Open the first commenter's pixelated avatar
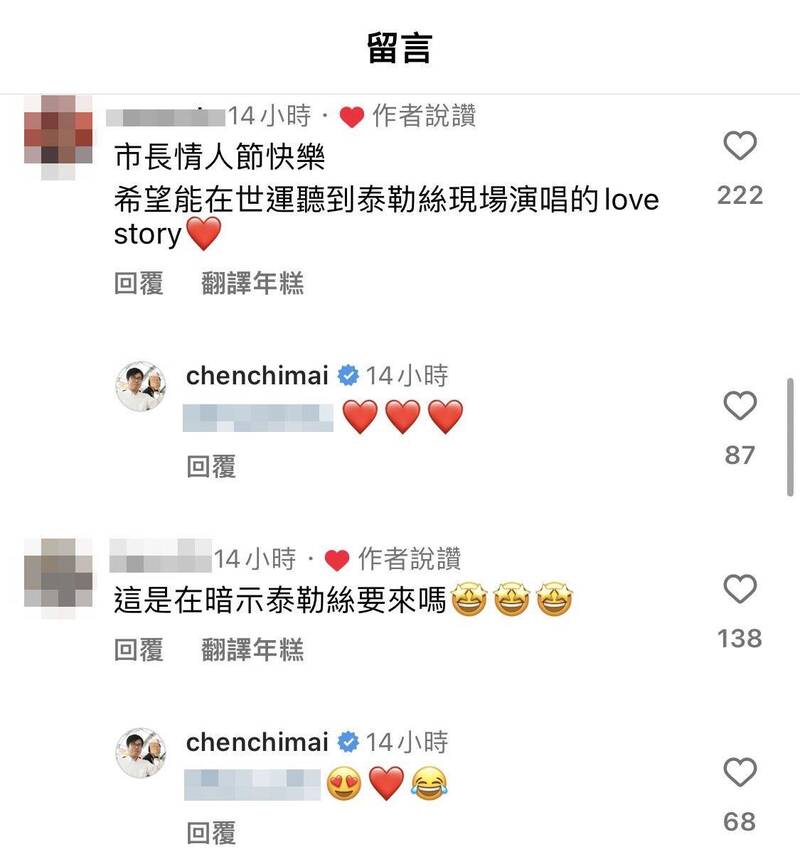The height and width of the screenshot is (849, 800). (x=58, y=138)
